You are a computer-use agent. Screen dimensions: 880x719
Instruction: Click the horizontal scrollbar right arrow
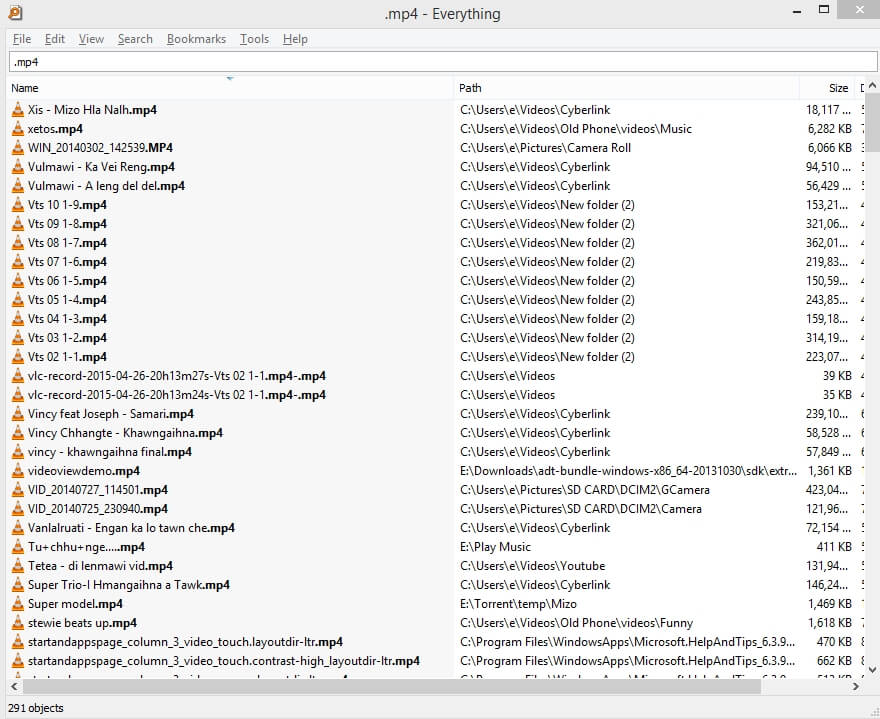[856, 686]
